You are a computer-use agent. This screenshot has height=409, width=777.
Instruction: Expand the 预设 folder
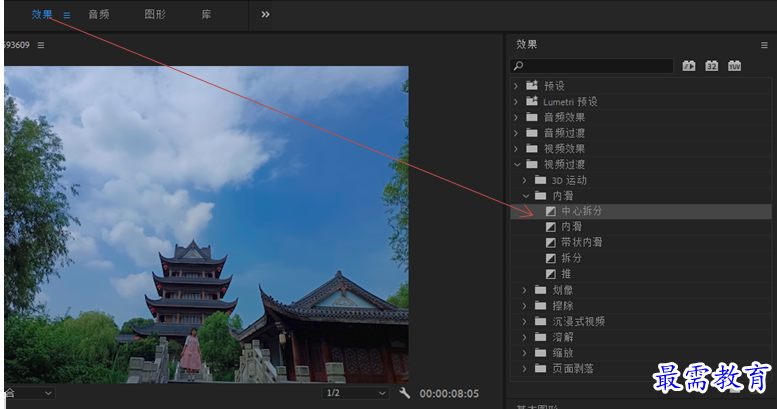[x=516, y=86]
